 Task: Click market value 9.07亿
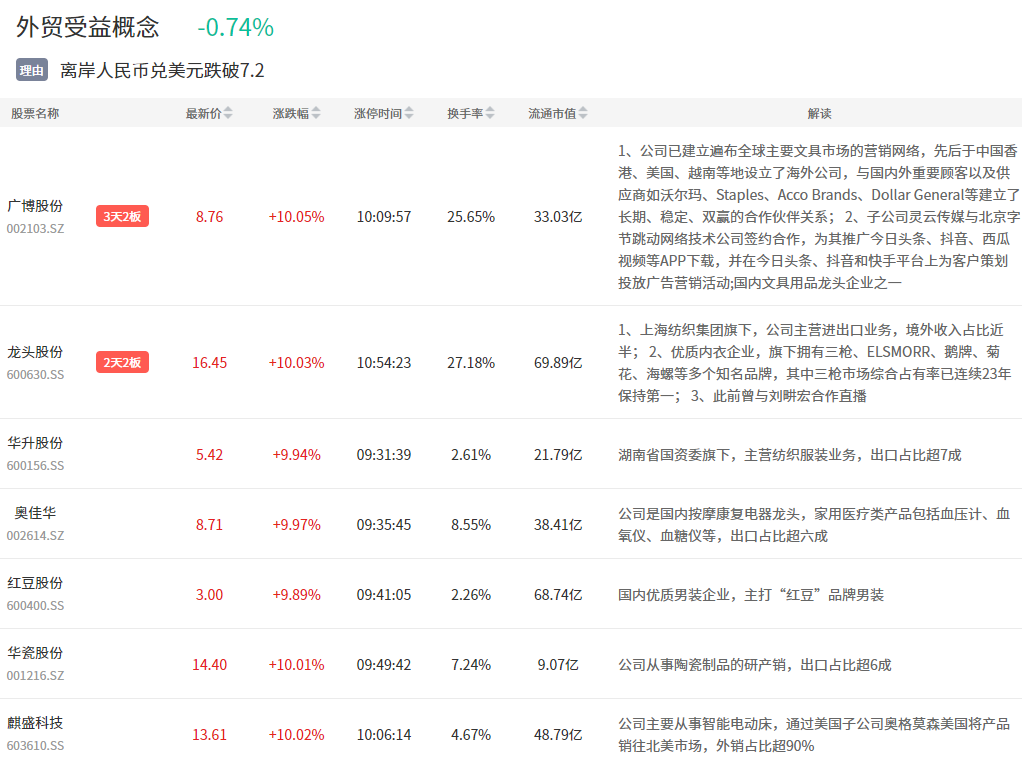[558, 665]
